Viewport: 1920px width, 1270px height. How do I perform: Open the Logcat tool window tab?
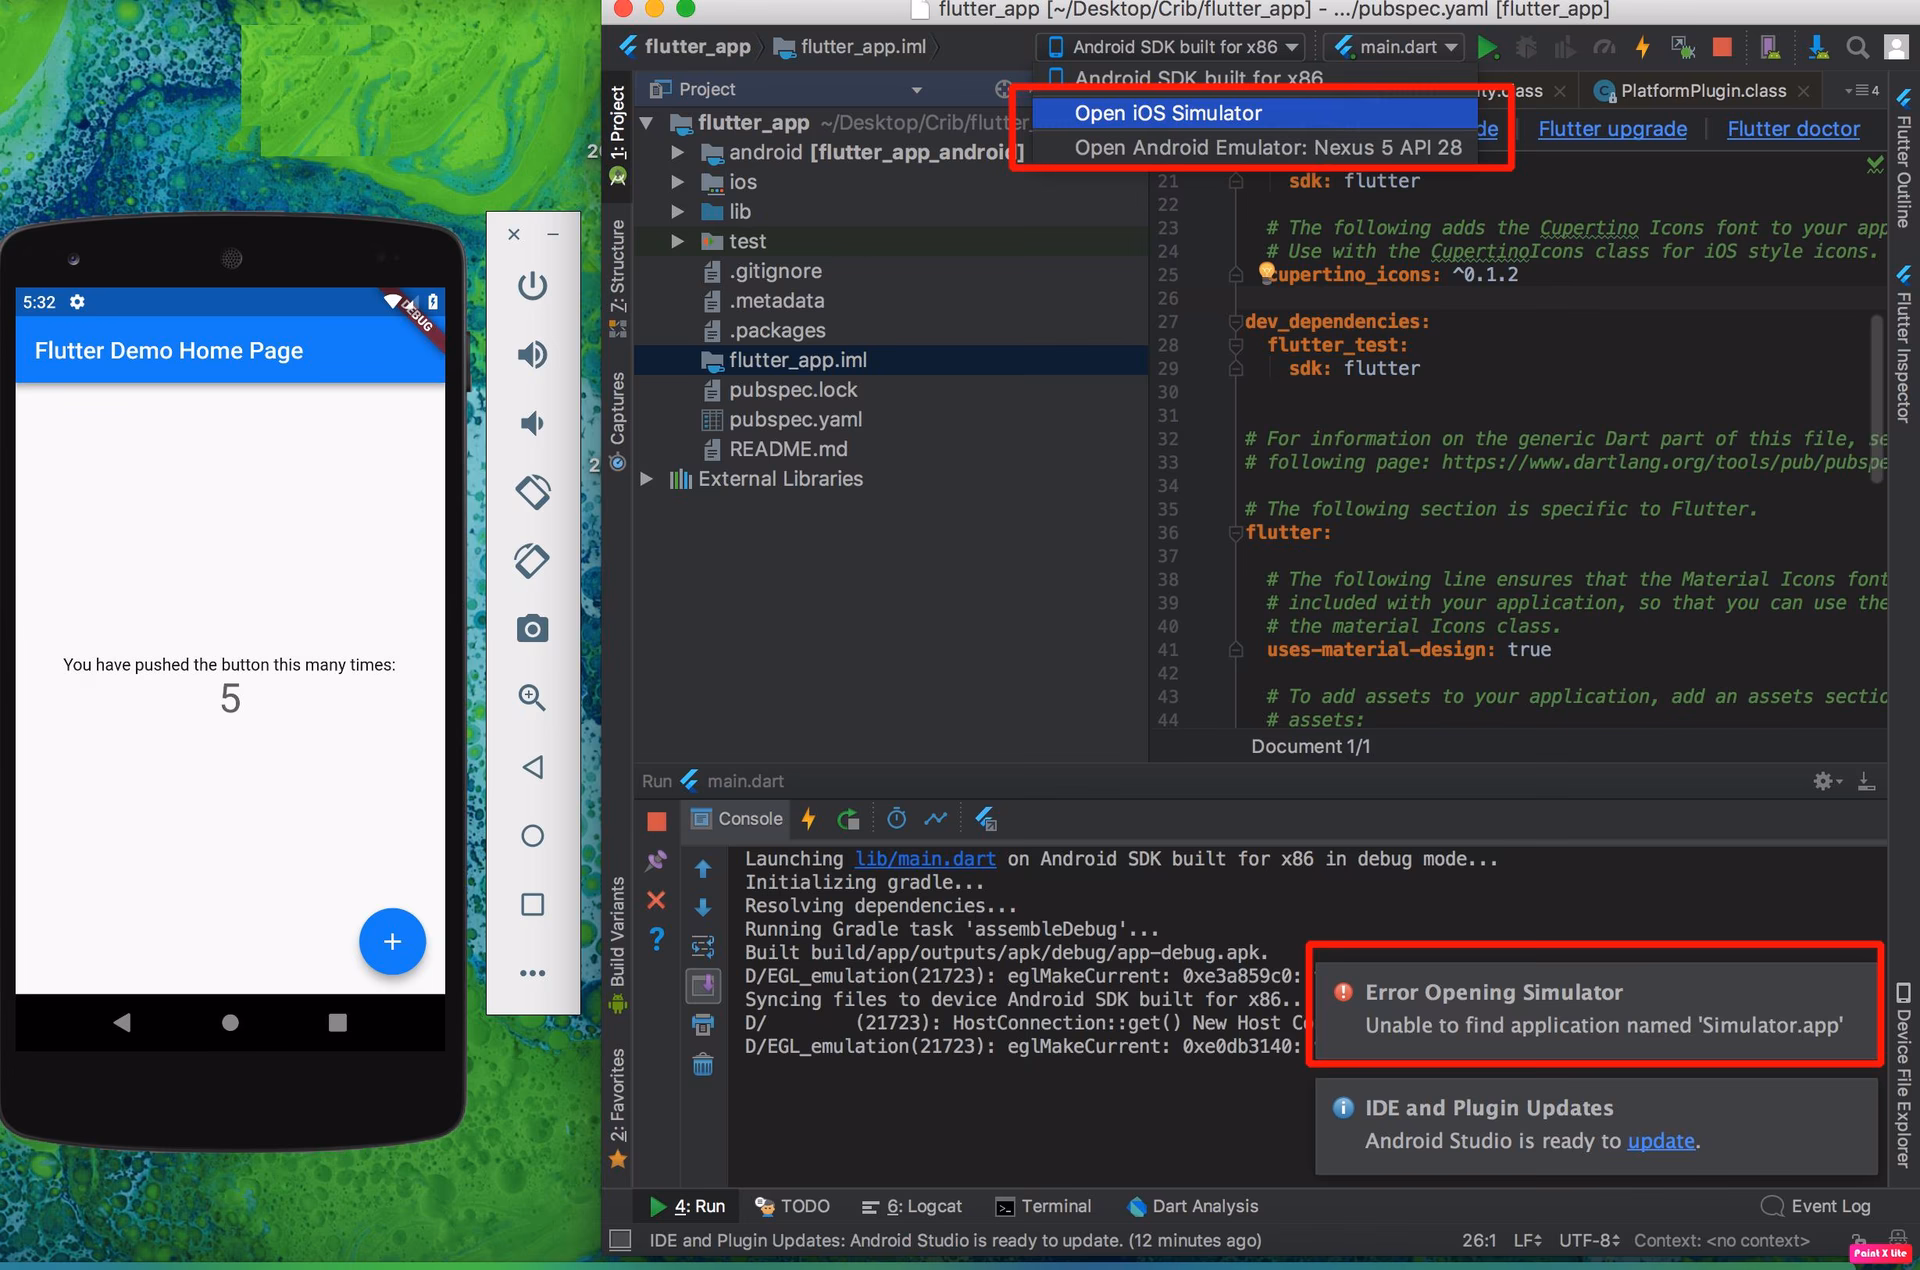[911, 1206]
